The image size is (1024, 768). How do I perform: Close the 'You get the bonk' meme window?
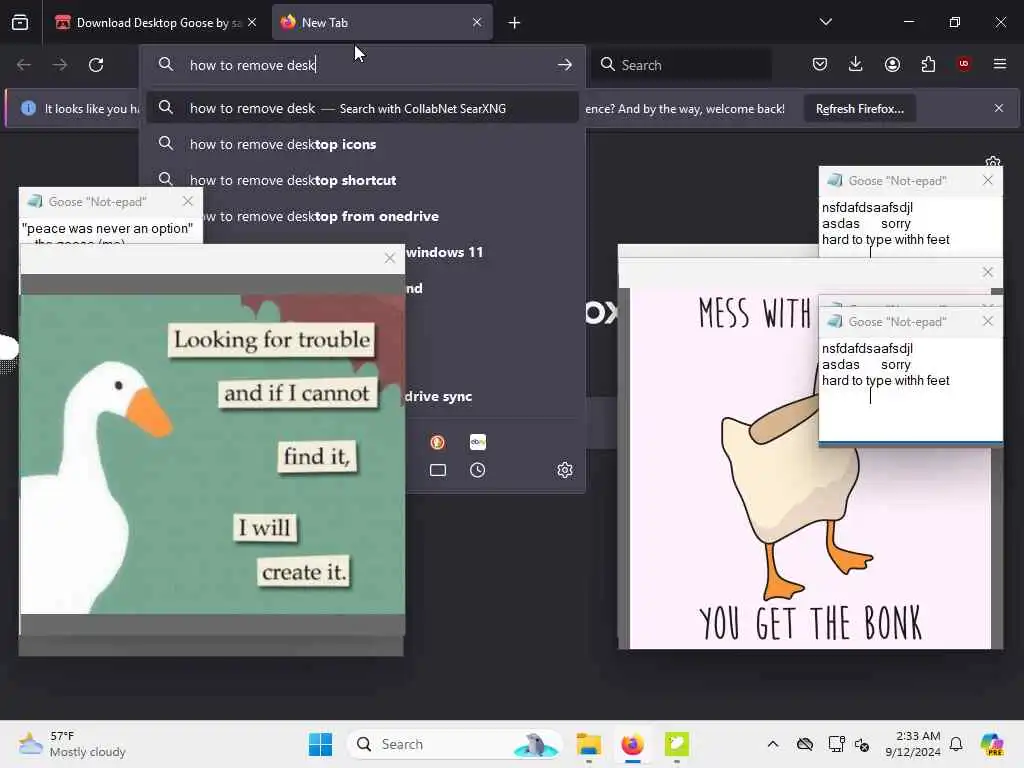click(987, 272)
